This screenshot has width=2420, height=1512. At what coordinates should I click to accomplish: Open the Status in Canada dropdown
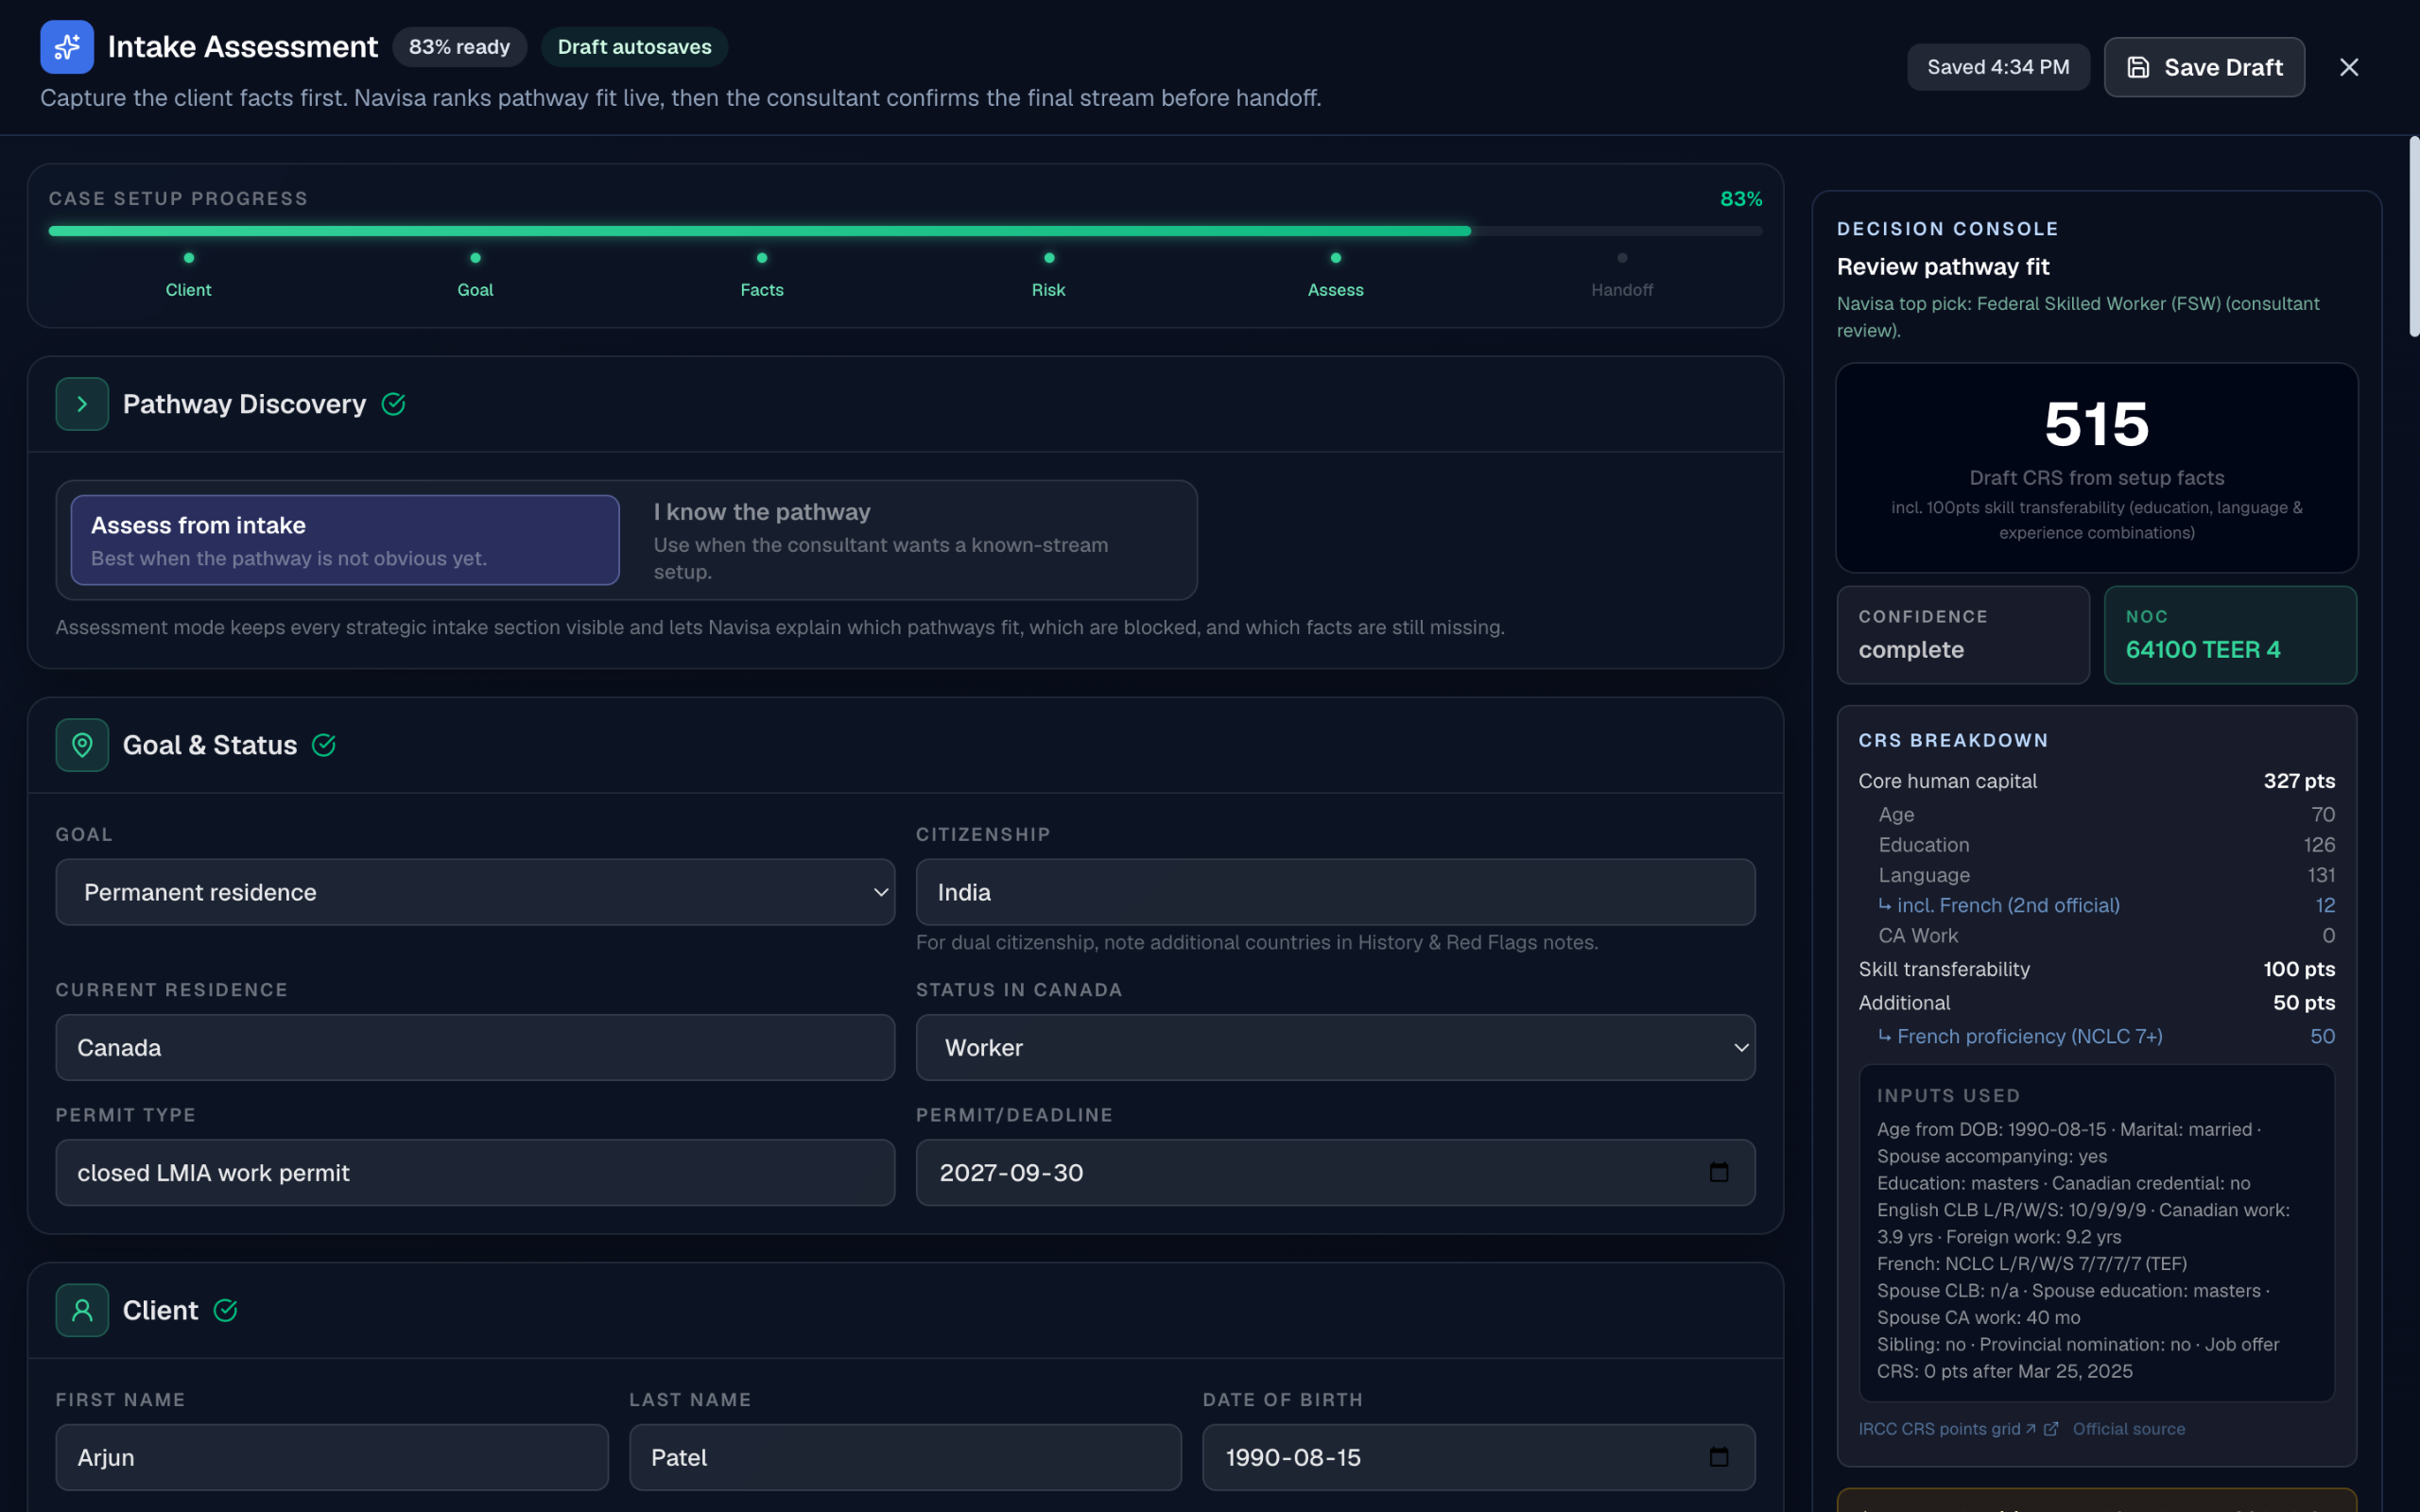coord(1335,1047)
